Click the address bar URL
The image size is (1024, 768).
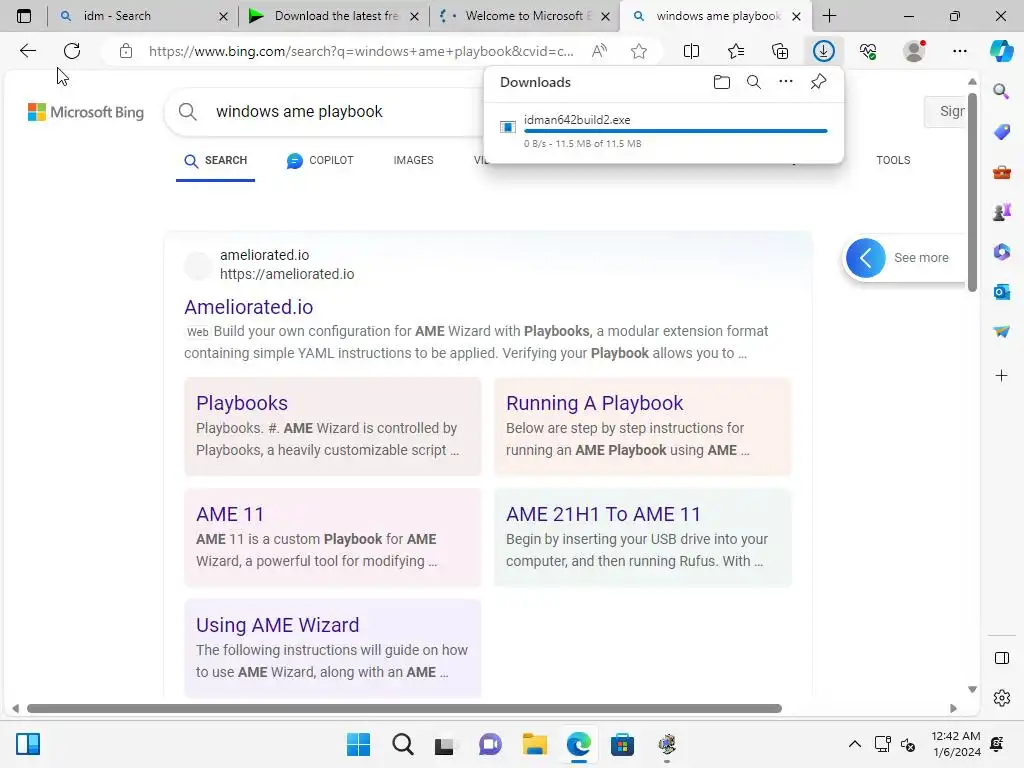click(x=361, y=51)
